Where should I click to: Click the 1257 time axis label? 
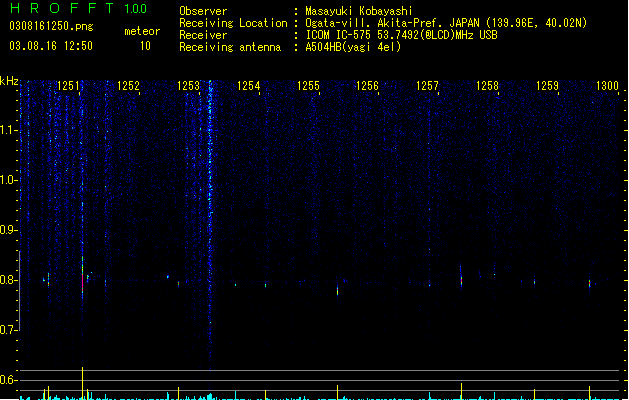coord(427,86)
